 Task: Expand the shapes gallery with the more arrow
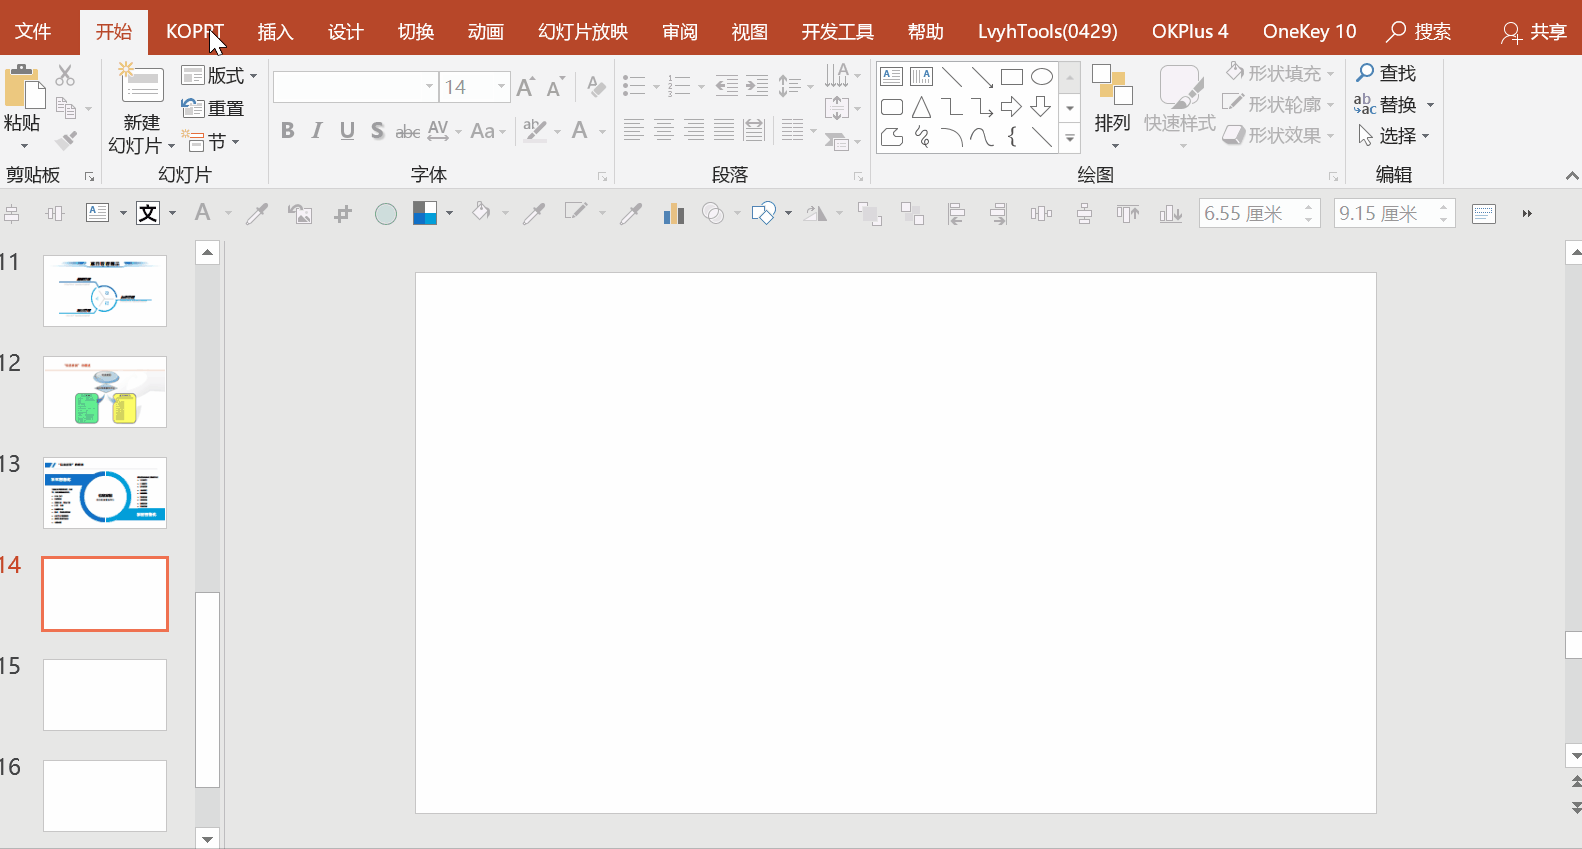(1070, 140)
